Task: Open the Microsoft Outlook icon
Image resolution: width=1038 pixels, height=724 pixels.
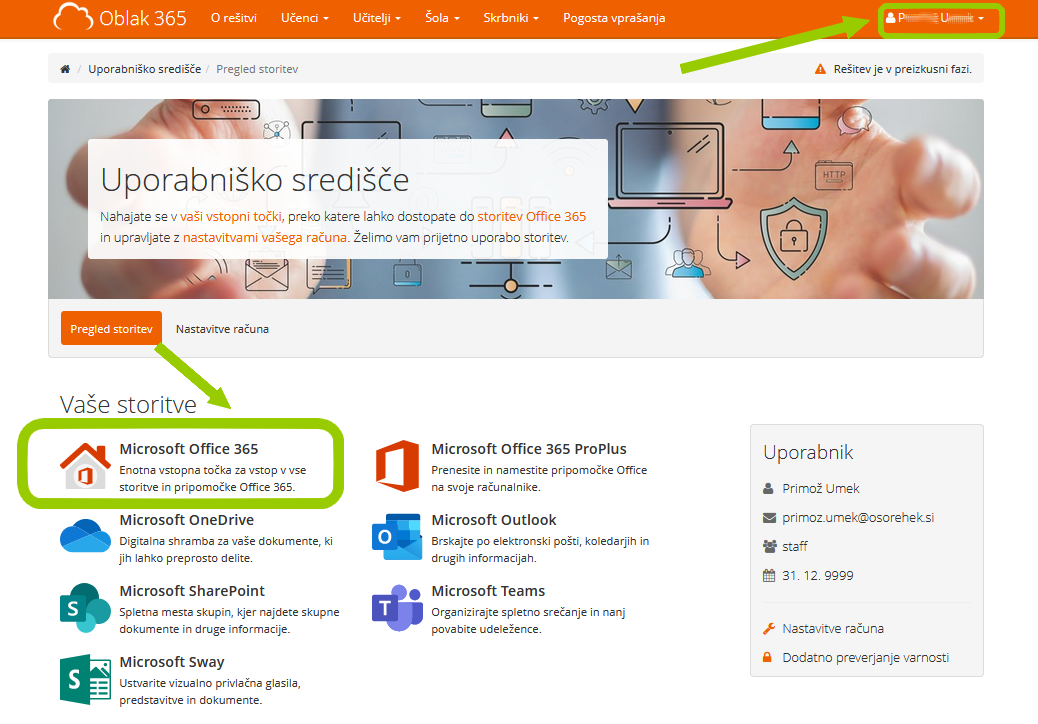Action: 397,537
